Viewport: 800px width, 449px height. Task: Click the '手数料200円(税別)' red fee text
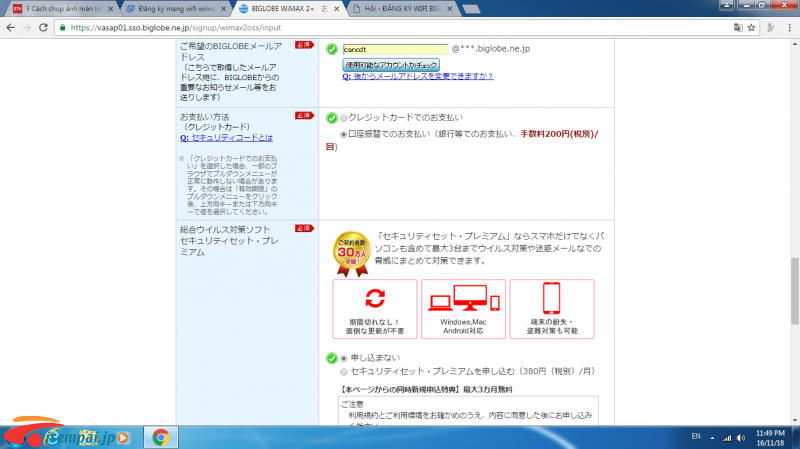point(557,134)
